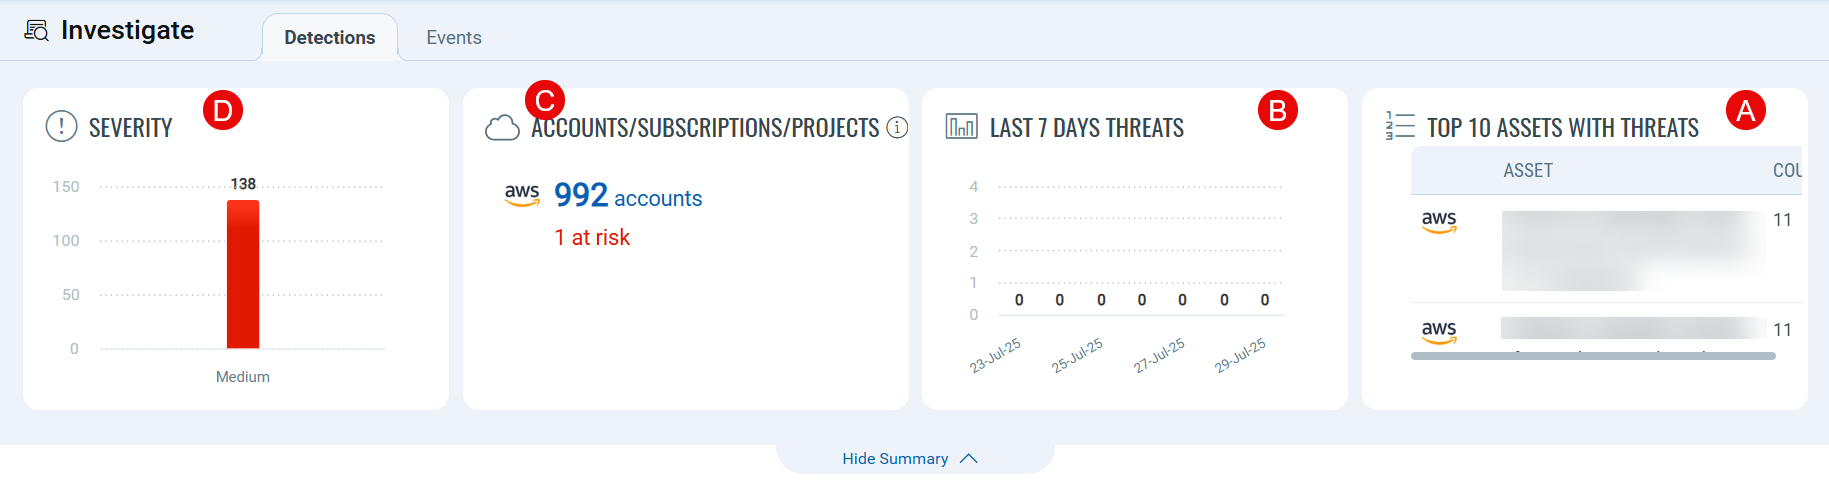
Task: Click the horizontal scrollbar in assets table
Action: [1592, 356]
